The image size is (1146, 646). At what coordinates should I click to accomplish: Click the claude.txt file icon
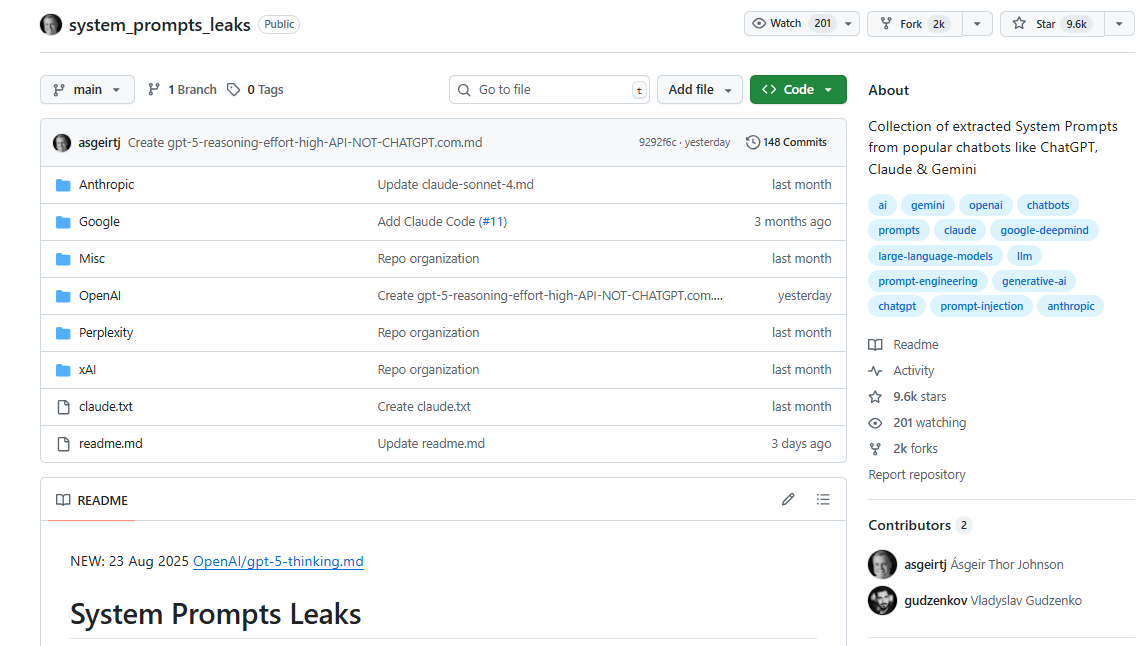pyautogui.click(x=64, y=407)
